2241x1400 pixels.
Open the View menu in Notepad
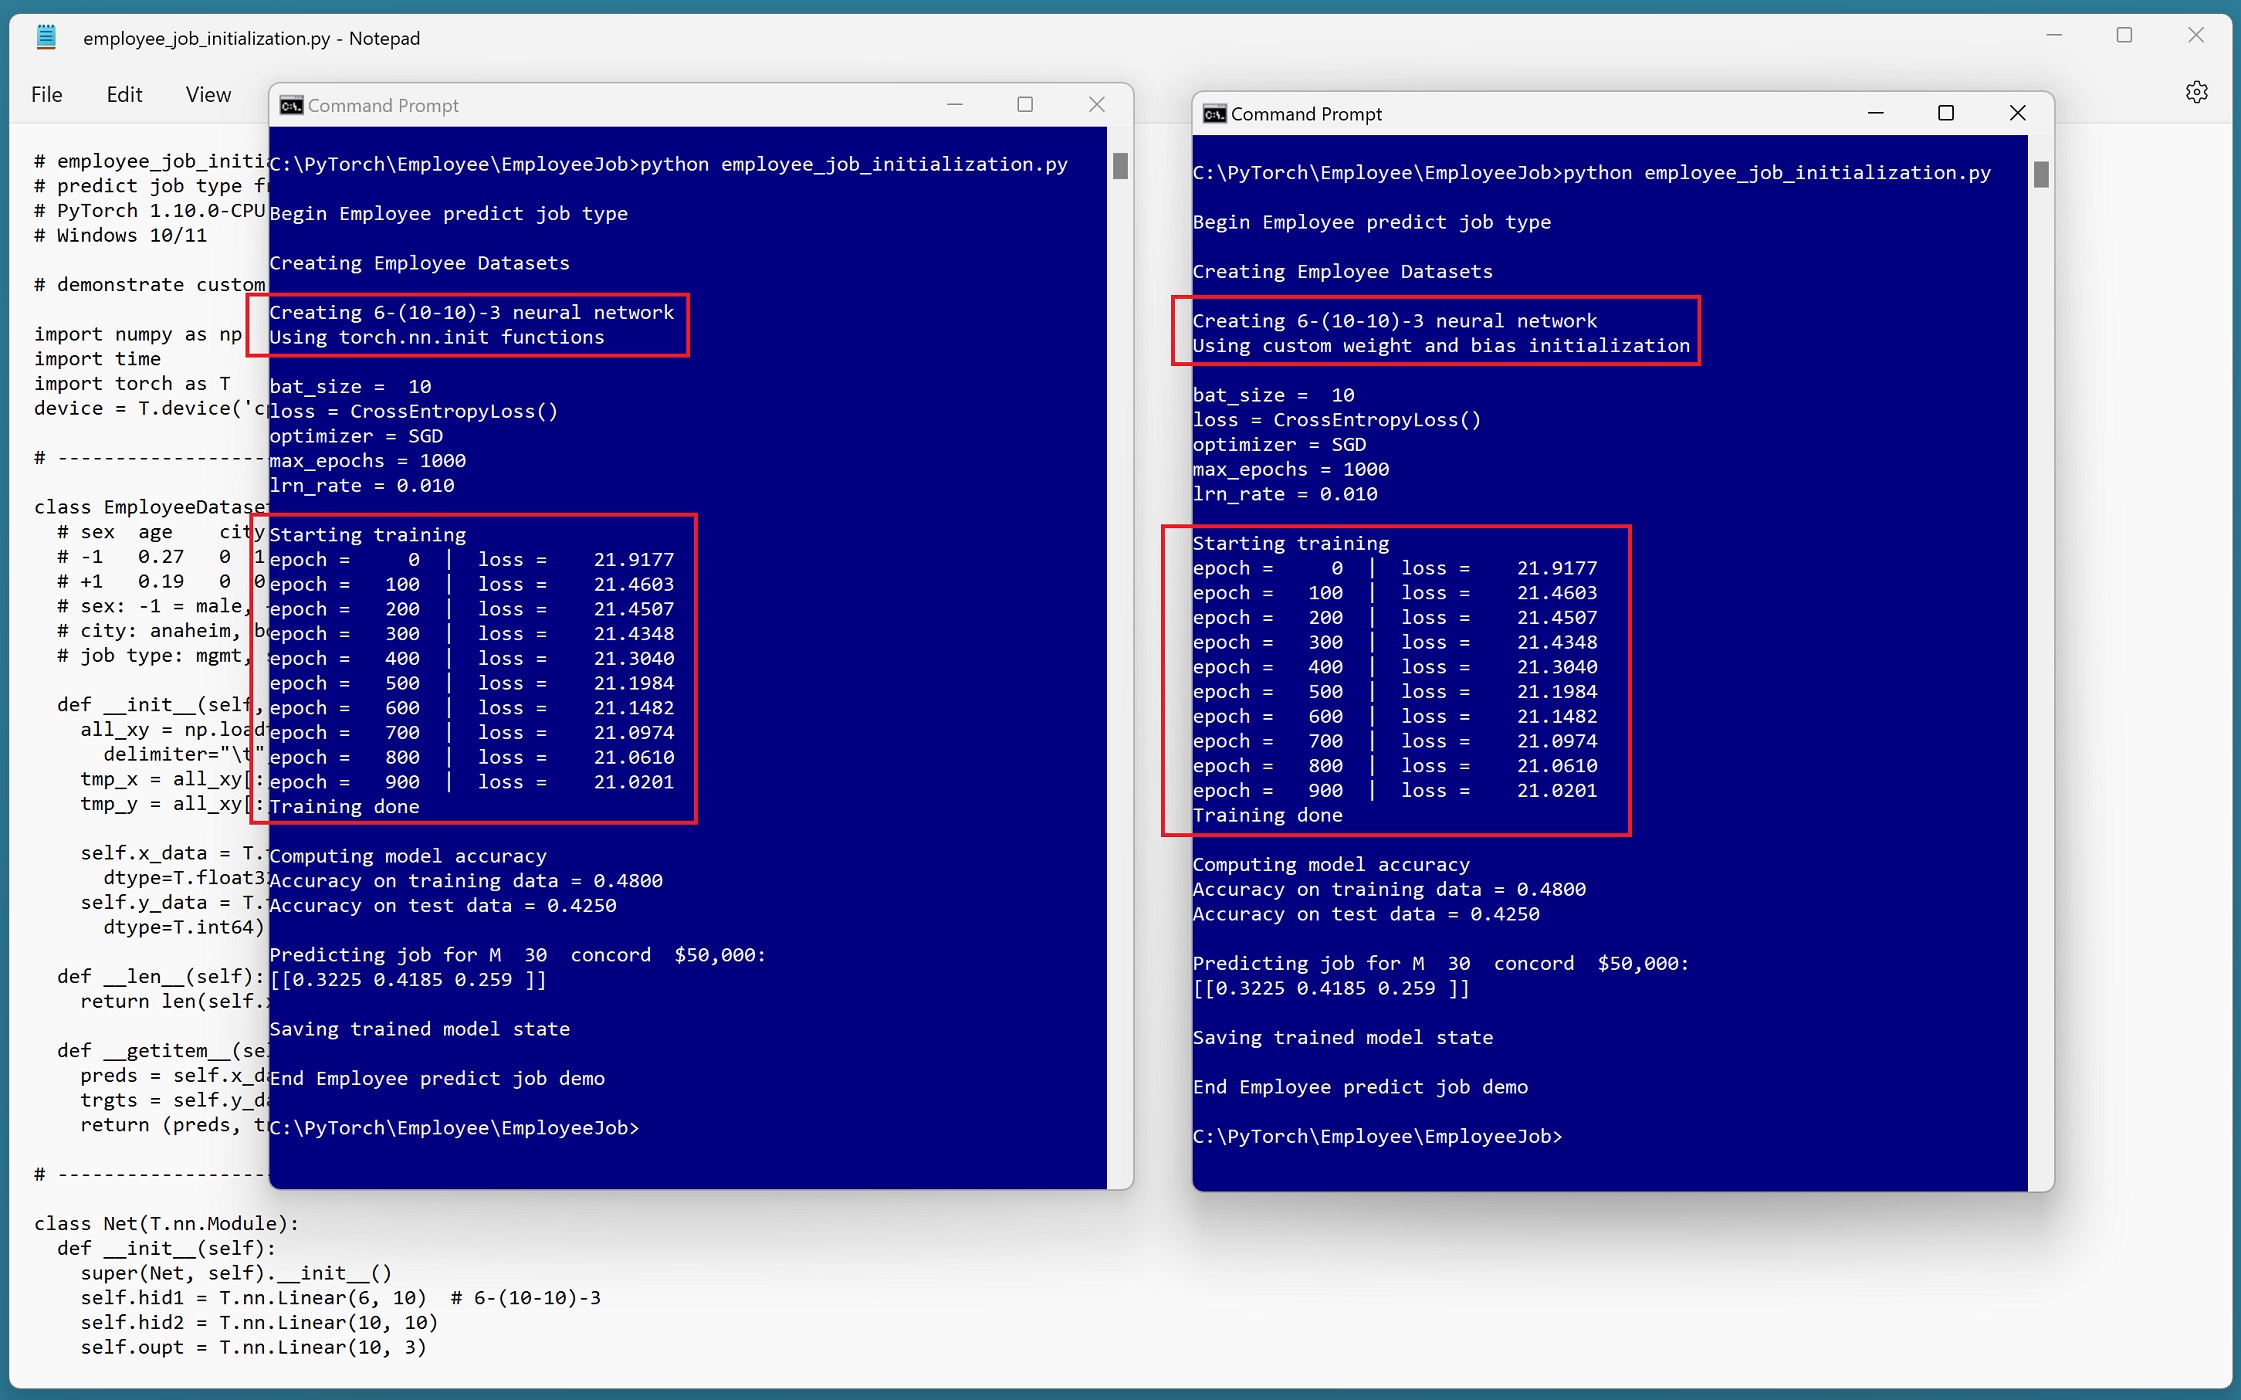point(207,94)
